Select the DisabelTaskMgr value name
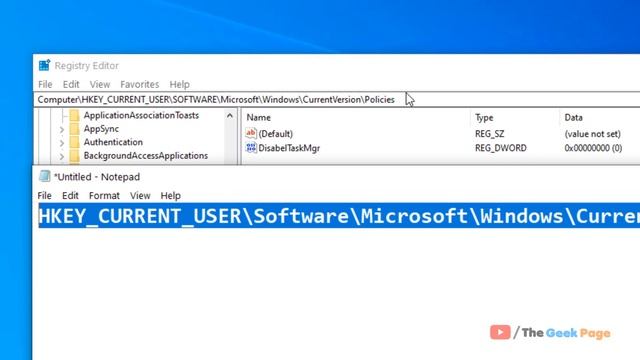This screenshot has height=360, width=640. [289, 148]
